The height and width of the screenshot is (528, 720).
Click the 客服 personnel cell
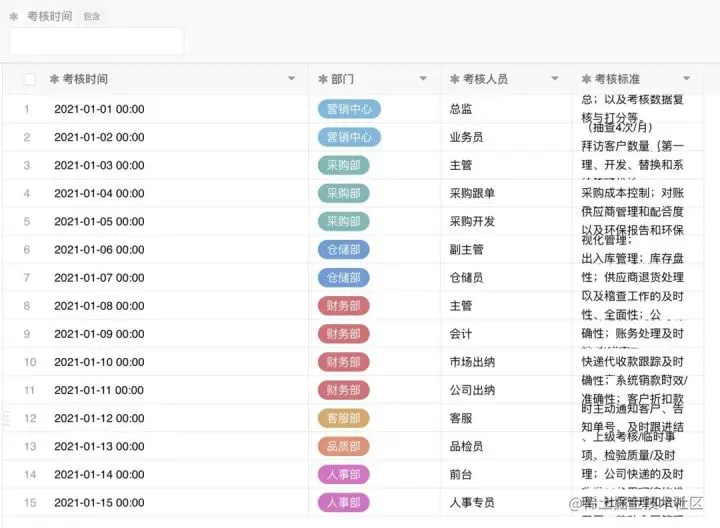tap(461, 418)
